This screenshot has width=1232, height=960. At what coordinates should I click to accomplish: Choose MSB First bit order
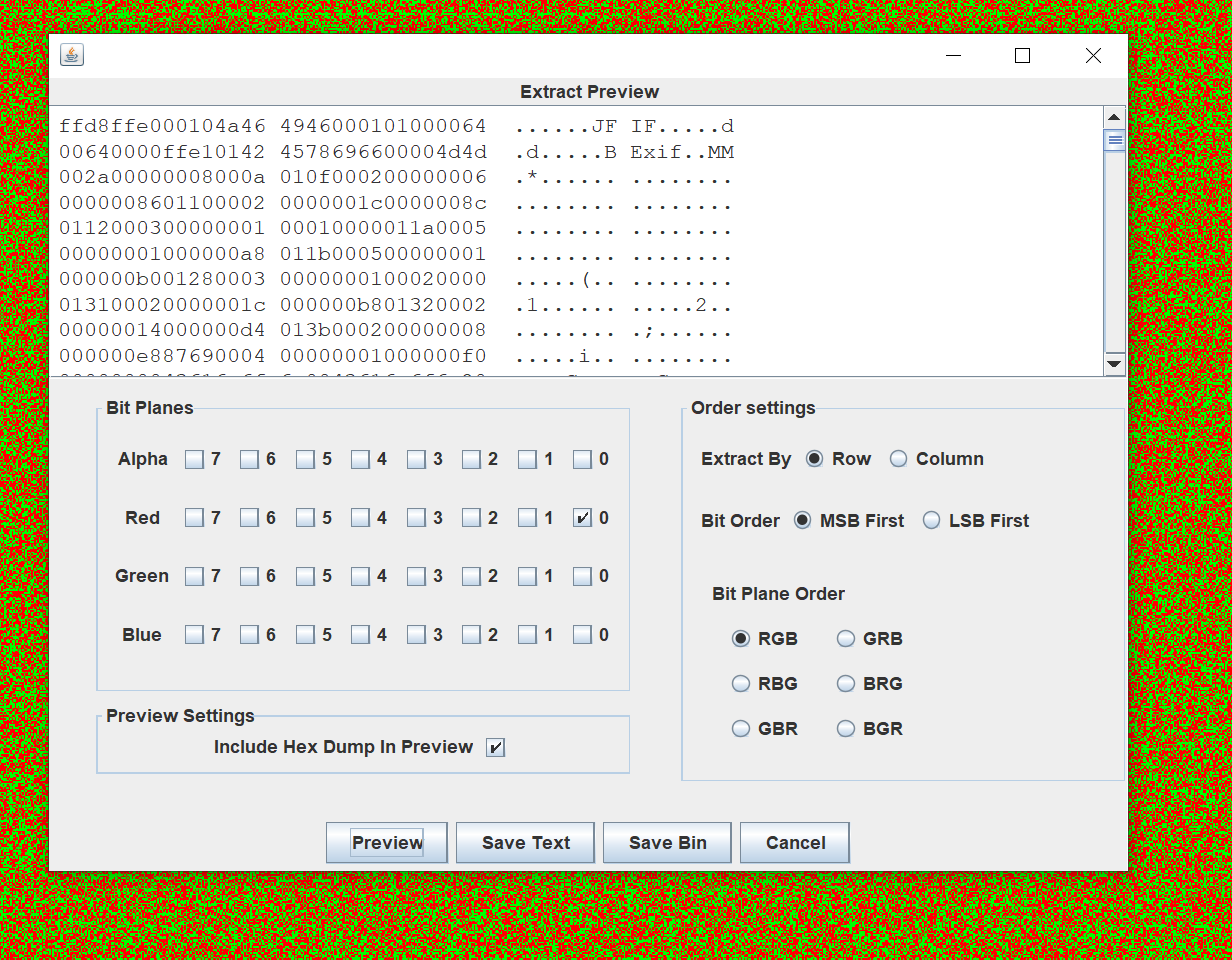802,521
